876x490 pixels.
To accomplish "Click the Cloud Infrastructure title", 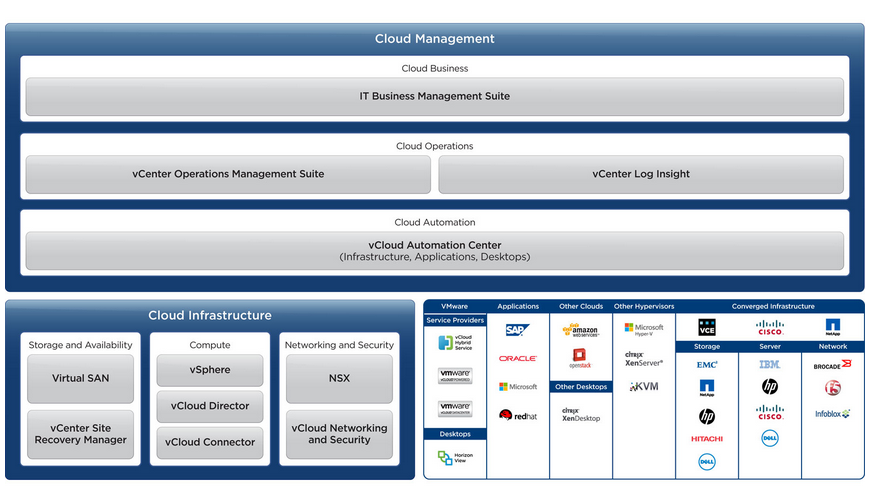I will point(210,316).
